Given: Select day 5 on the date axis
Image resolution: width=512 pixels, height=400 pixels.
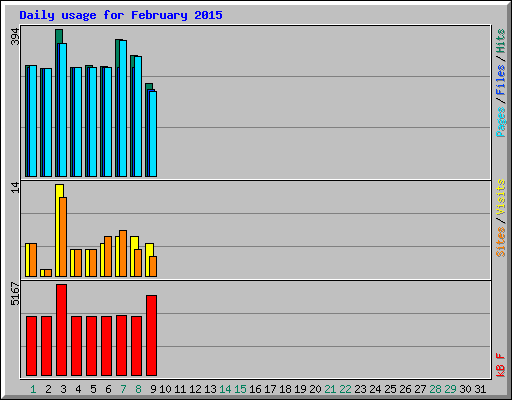Looking at the screenshot, I should (93, 389).
